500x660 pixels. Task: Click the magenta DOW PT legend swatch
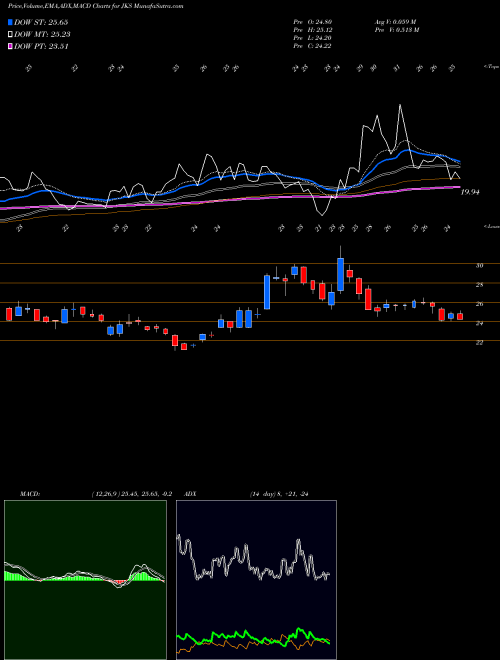10,46
